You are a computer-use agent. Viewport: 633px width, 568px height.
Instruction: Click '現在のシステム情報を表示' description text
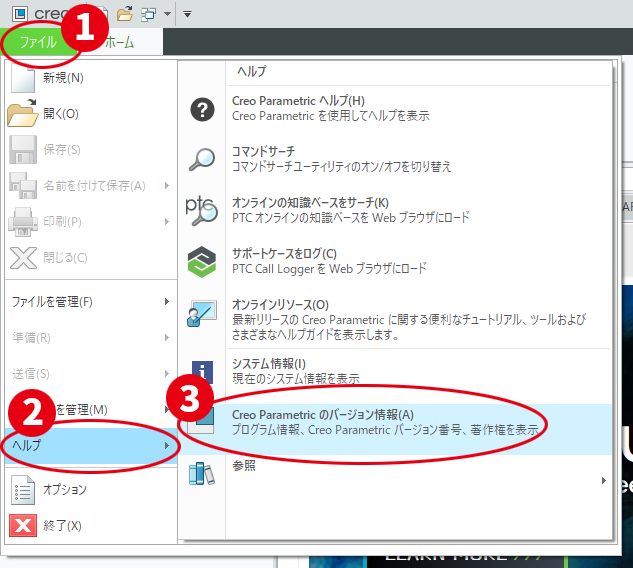coord(296,379)
